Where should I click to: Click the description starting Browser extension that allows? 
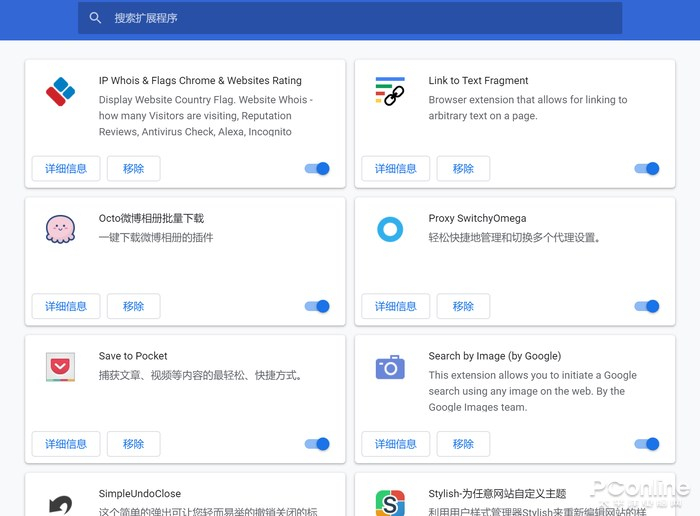click(x=528, y=108)
